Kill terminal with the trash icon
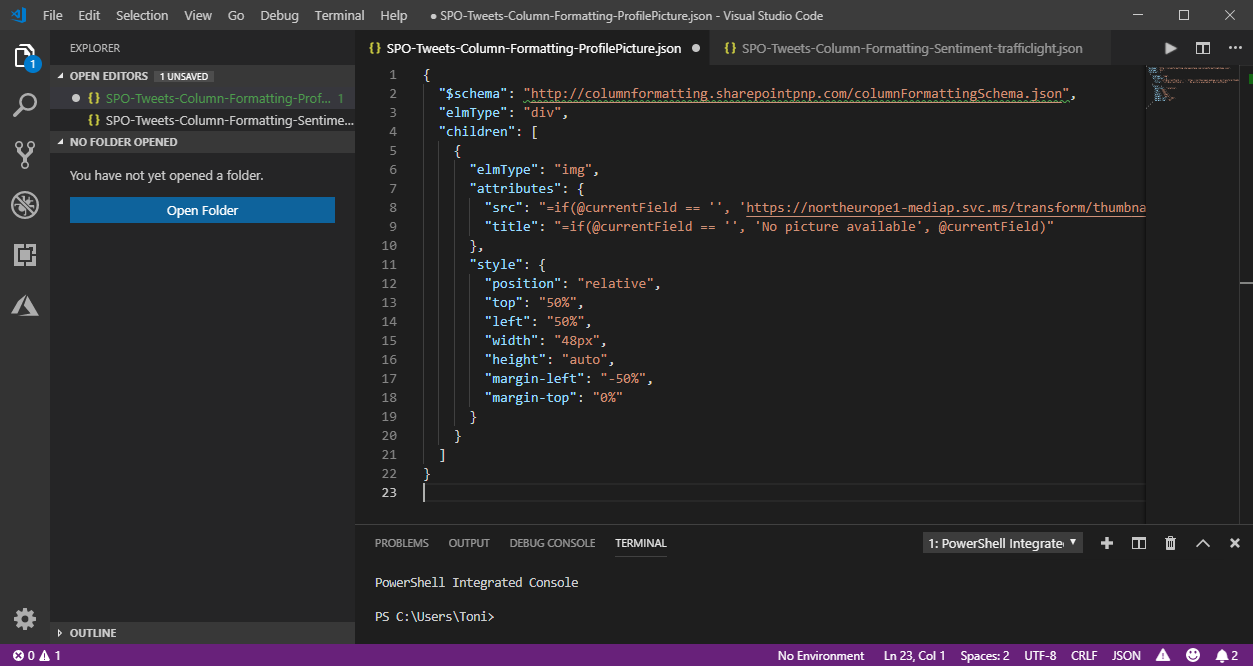 [1170, 543]
